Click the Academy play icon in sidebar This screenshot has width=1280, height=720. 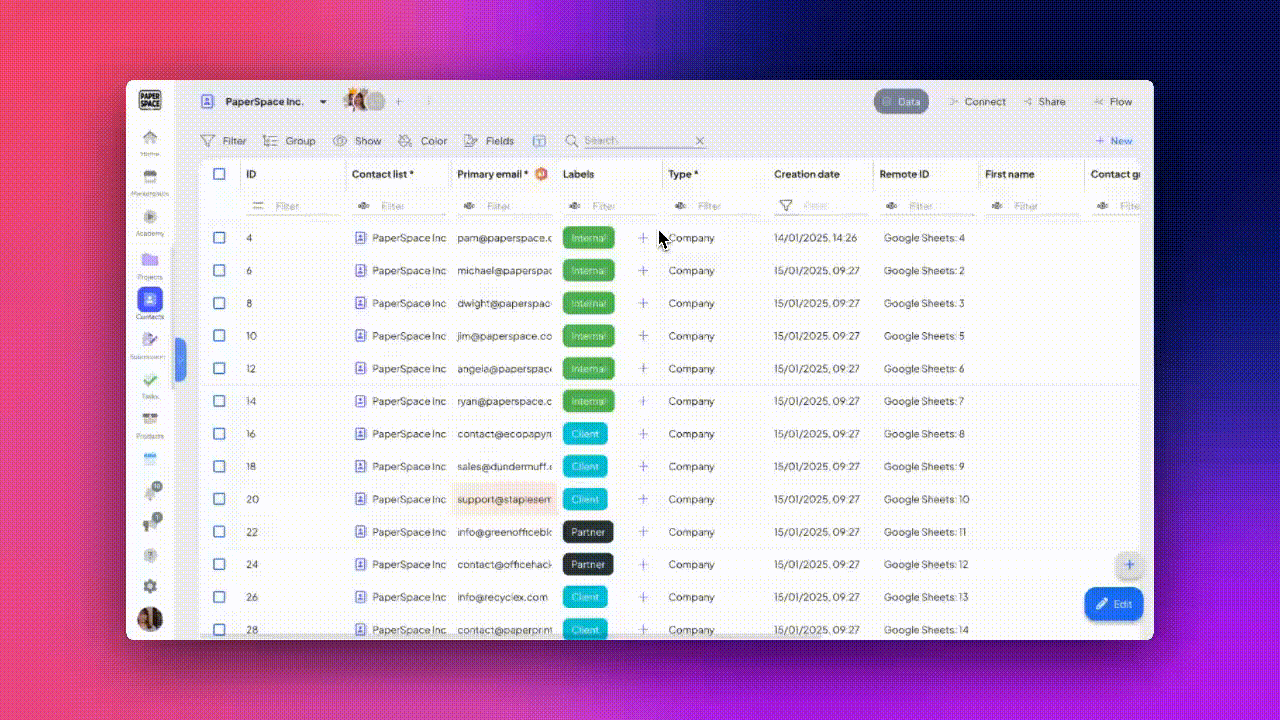150,217
